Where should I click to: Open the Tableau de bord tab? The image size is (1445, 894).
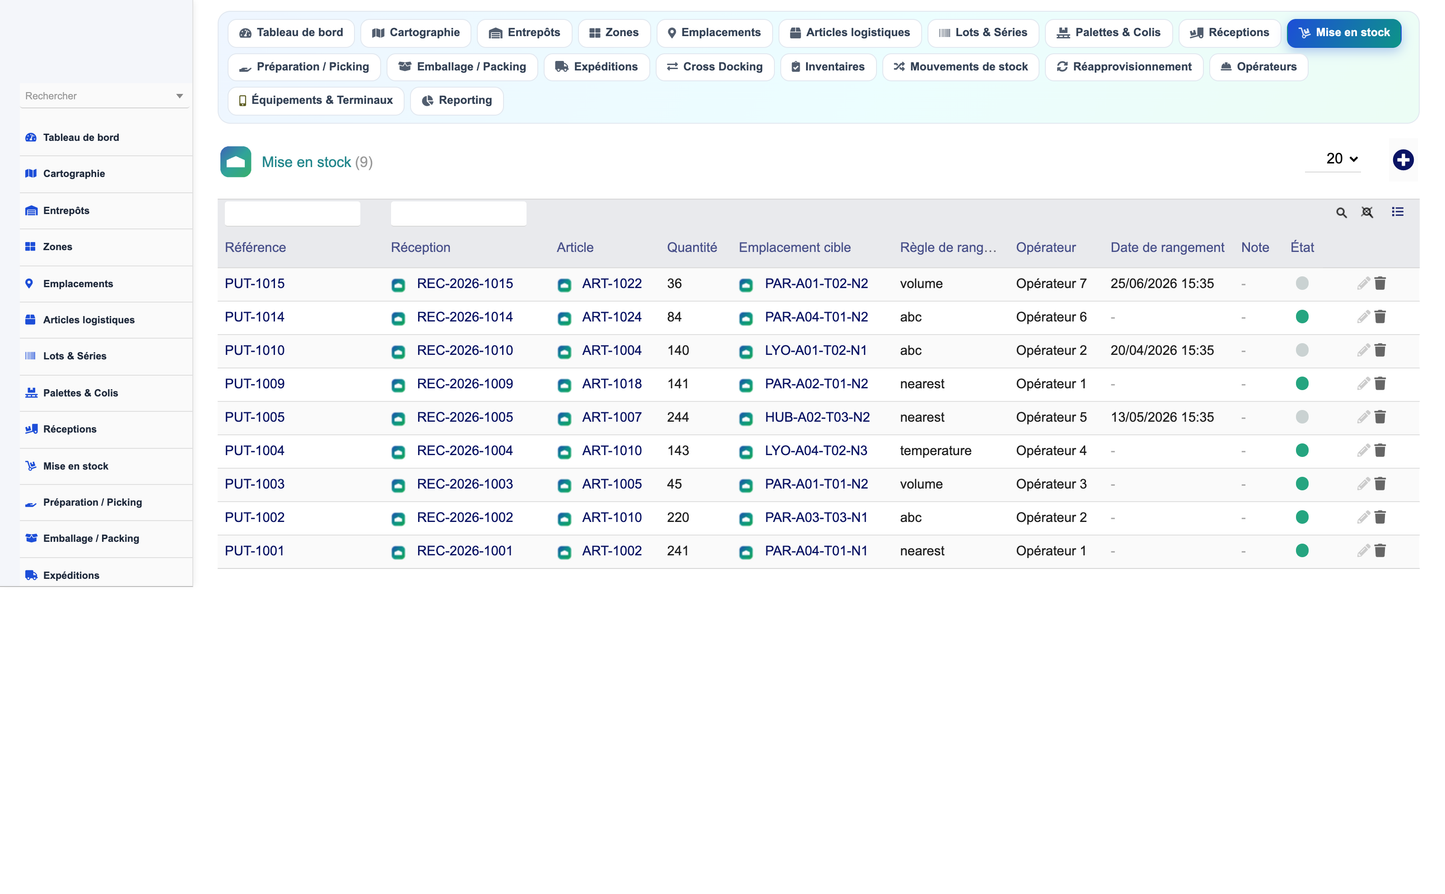(x=291, y=33)
